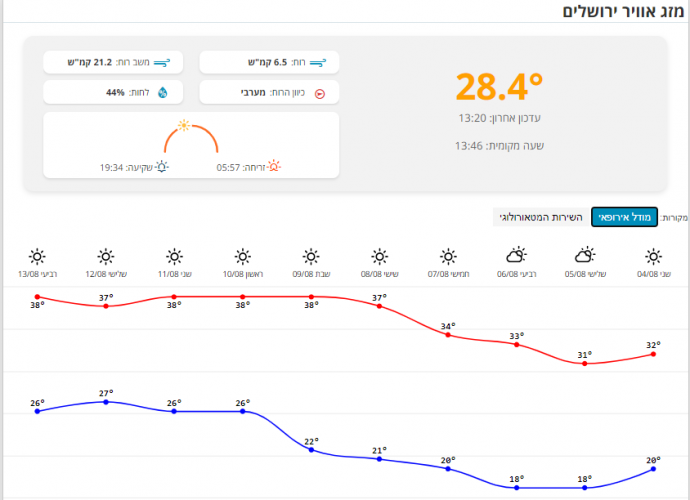The image size is (690, 500).
Task: Click the sunny icon for 13/08
Action: tap(37, 256)
